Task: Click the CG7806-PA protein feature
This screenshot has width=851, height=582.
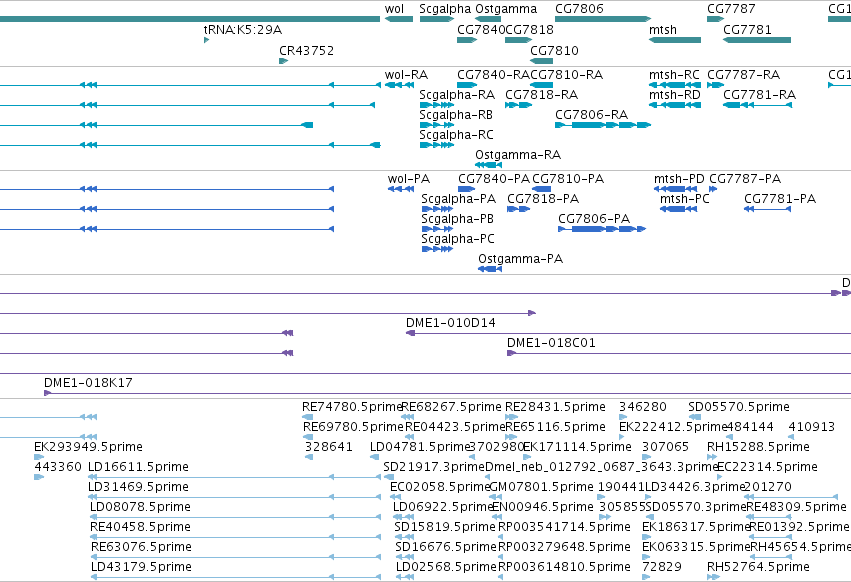Action: [602, 230]
